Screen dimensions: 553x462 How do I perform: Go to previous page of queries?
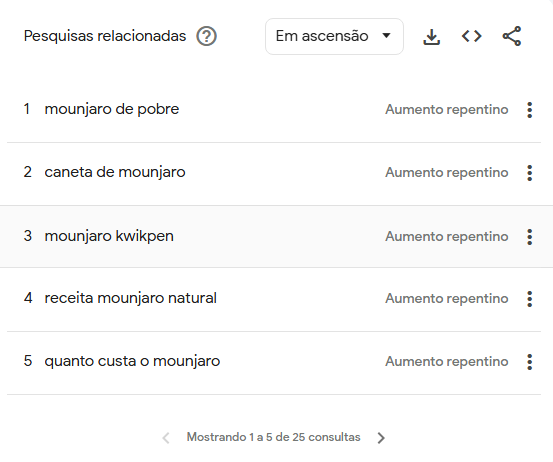click(166, 438)
